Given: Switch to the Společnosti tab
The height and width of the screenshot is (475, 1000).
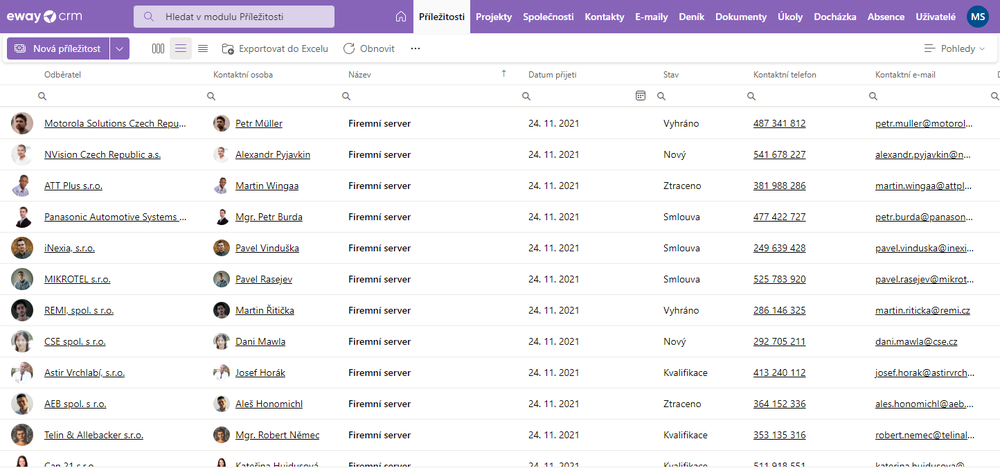Looking at the screenshot, I should click(x=548, y=17).
